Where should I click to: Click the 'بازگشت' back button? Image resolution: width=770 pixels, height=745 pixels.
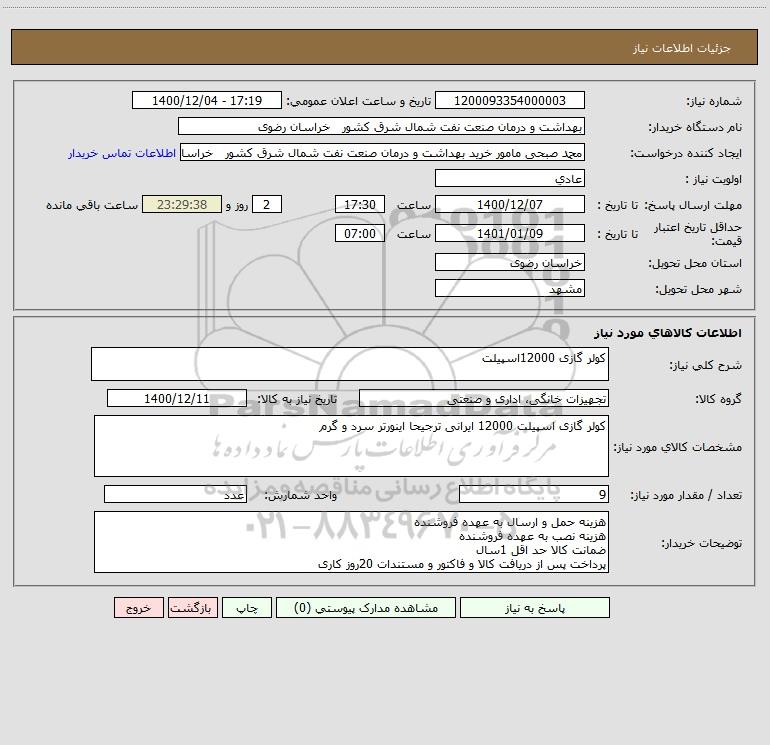(x=192, y=608)
